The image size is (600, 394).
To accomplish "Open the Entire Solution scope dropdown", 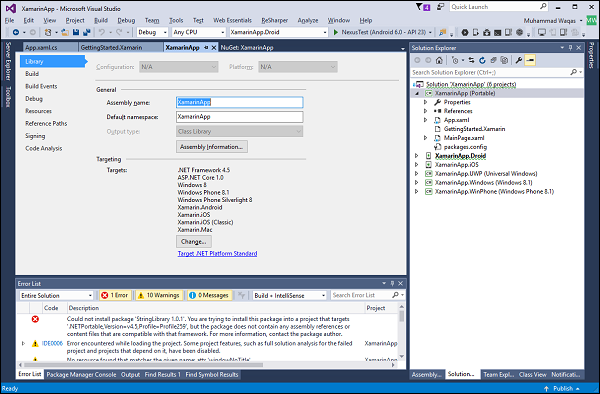I will click(56, 295).
